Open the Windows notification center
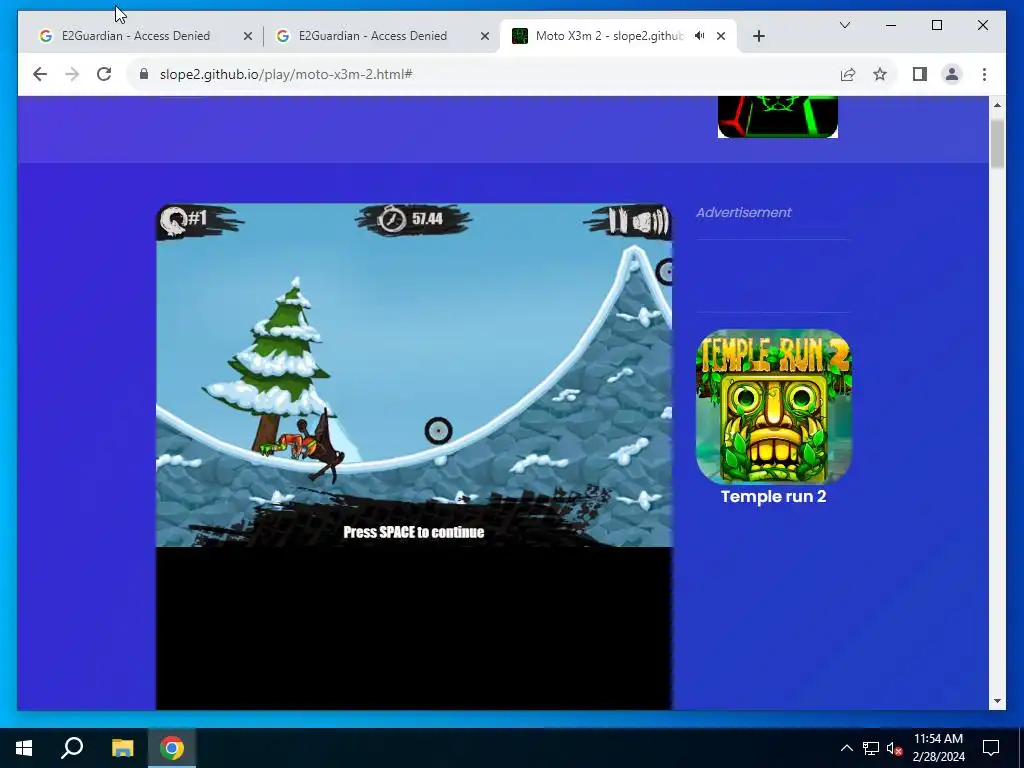Screen dimensions: 1024x768 991,748
